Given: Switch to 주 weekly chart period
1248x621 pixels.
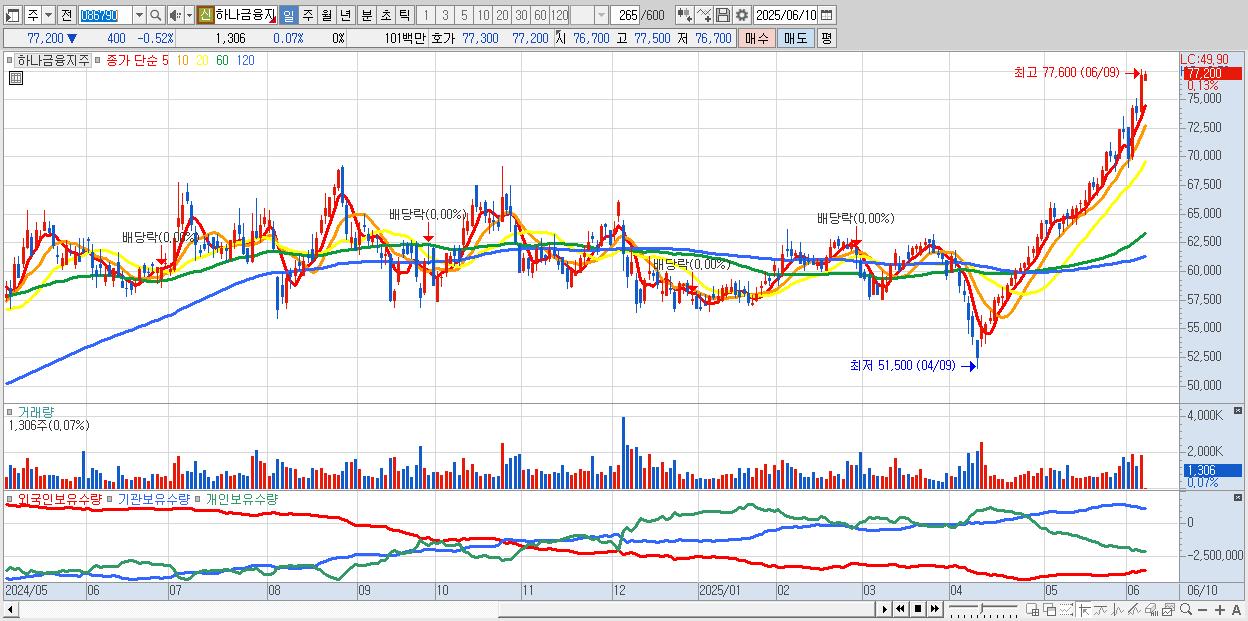Looking at the screenshot, I should coord(307,15).
